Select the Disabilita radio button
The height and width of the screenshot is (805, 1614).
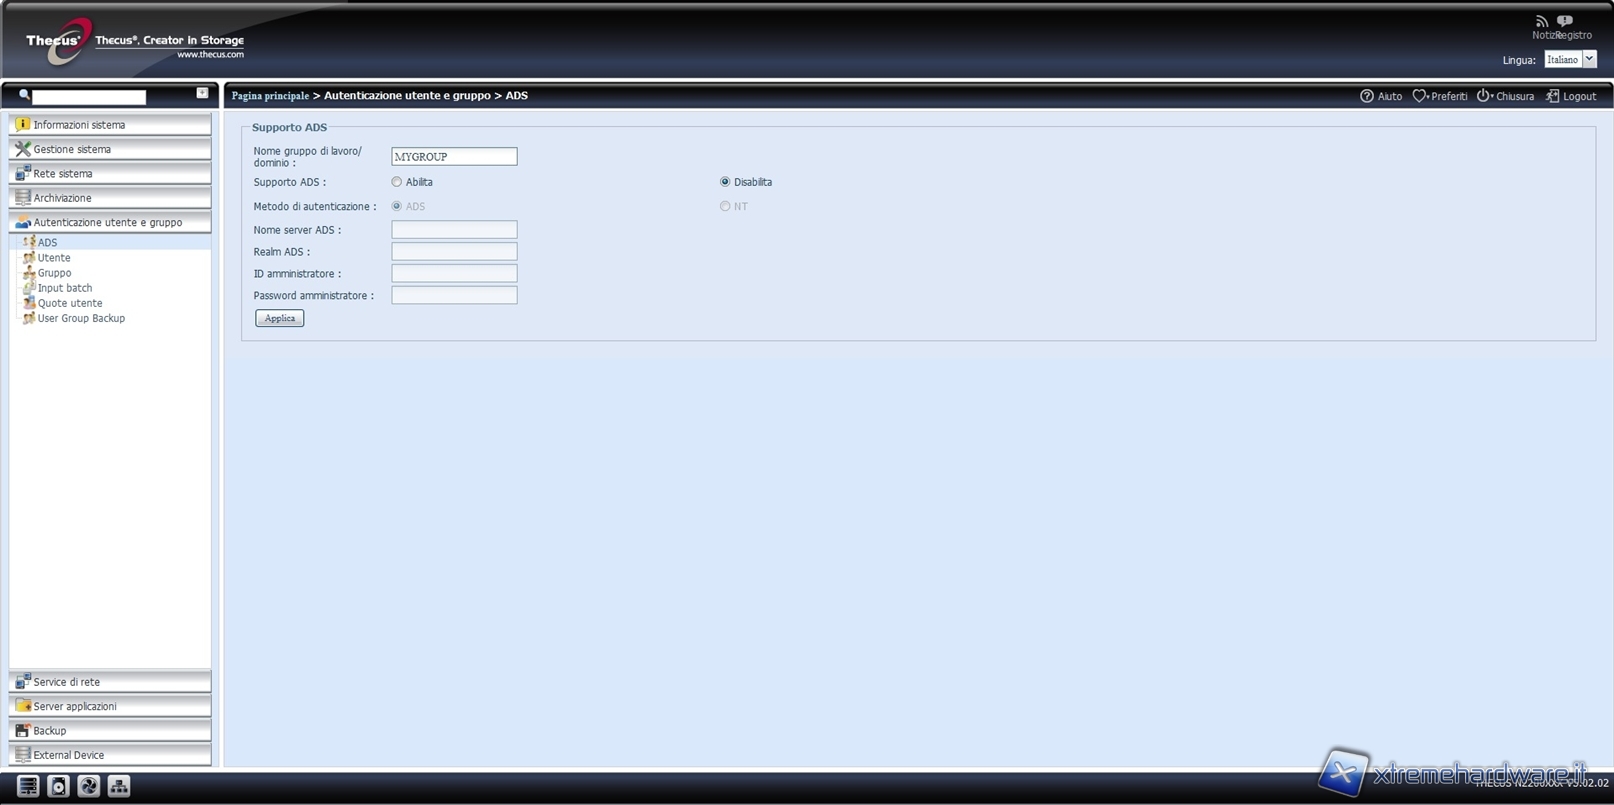(x=725, y=182)
